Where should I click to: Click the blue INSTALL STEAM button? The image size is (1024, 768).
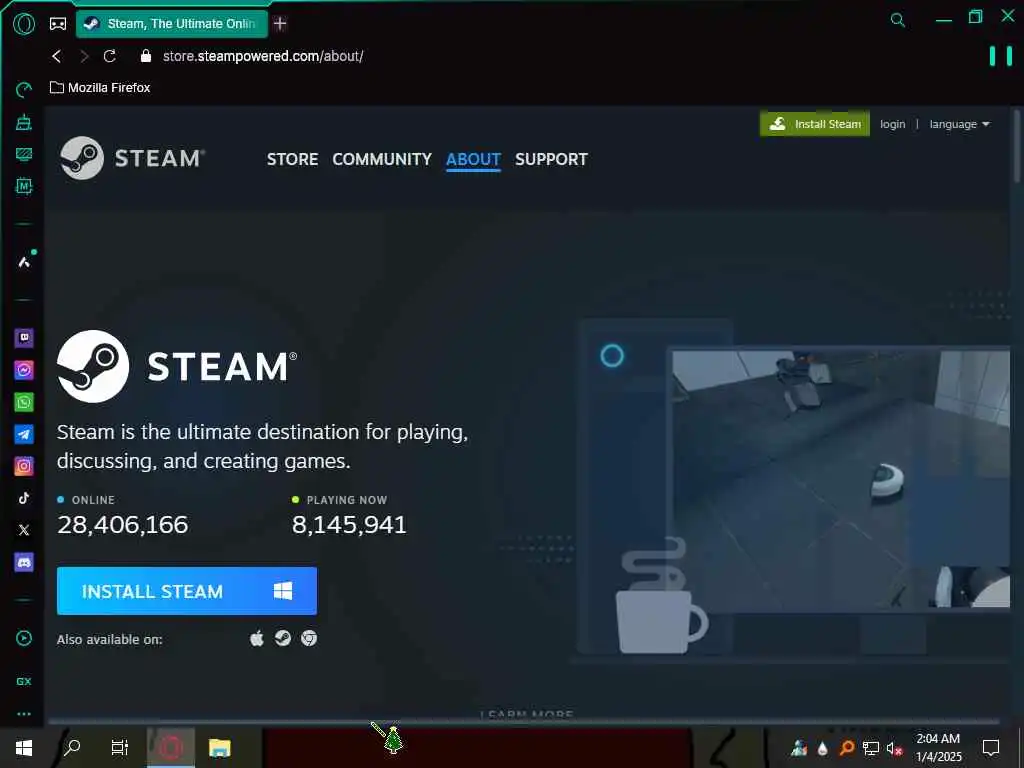coord(187,591)
